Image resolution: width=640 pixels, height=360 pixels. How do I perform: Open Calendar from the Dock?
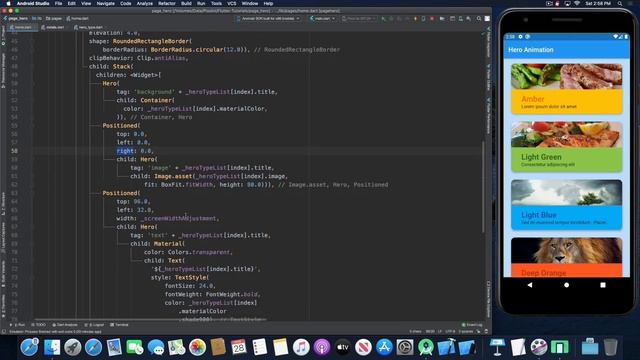[239, 347]
